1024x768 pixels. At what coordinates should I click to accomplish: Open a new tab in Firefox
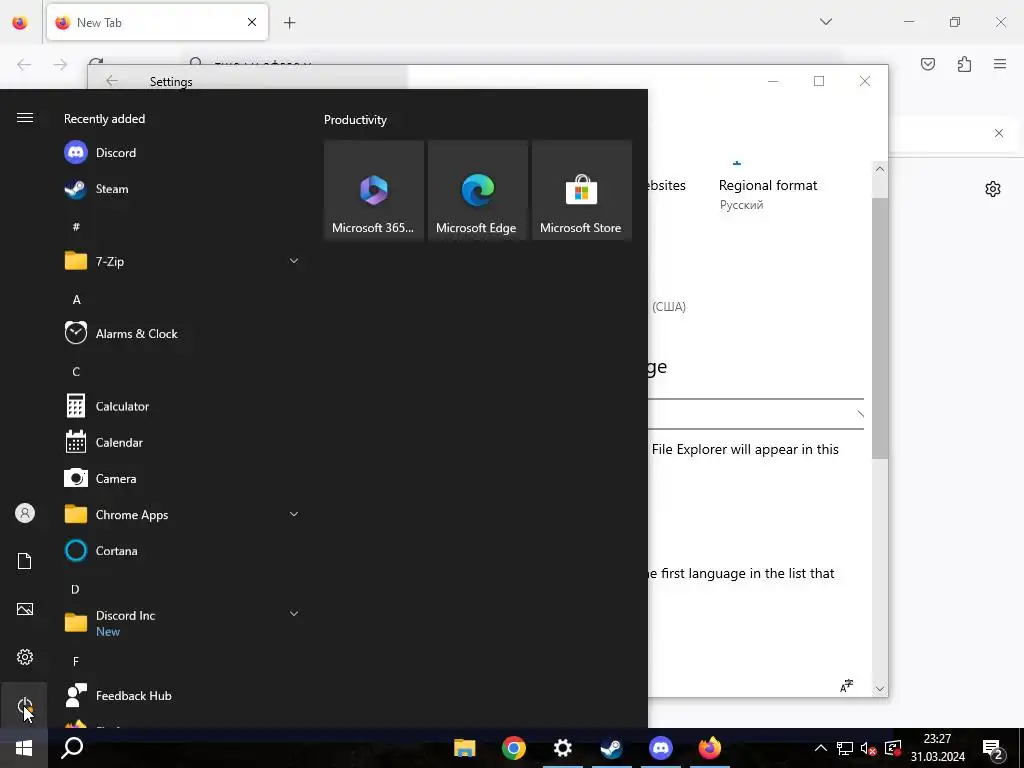pos(290,23)
